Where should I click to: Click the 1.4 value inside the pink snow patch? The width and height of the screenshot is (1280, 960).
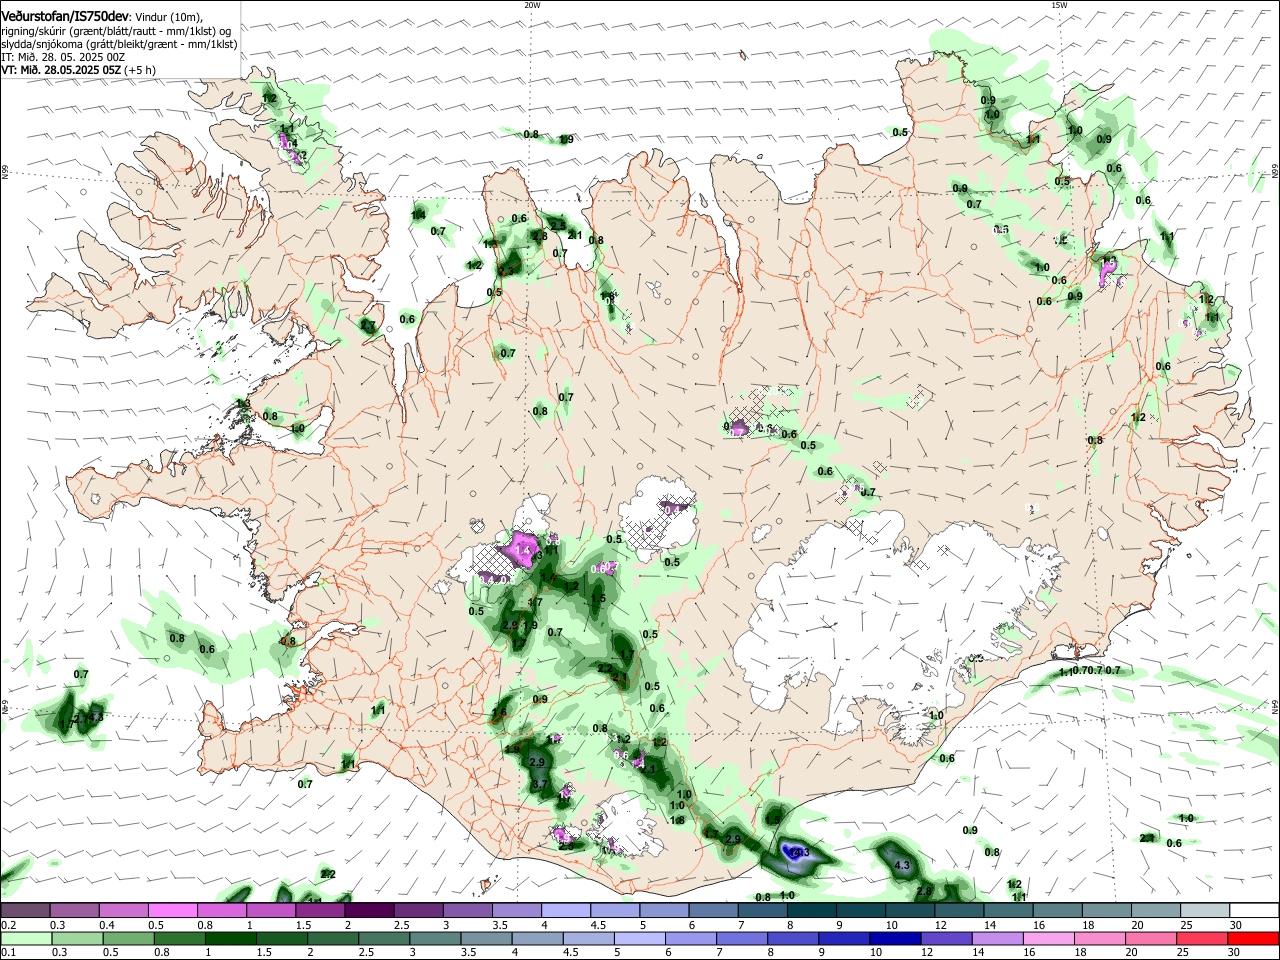click(522, 550)
